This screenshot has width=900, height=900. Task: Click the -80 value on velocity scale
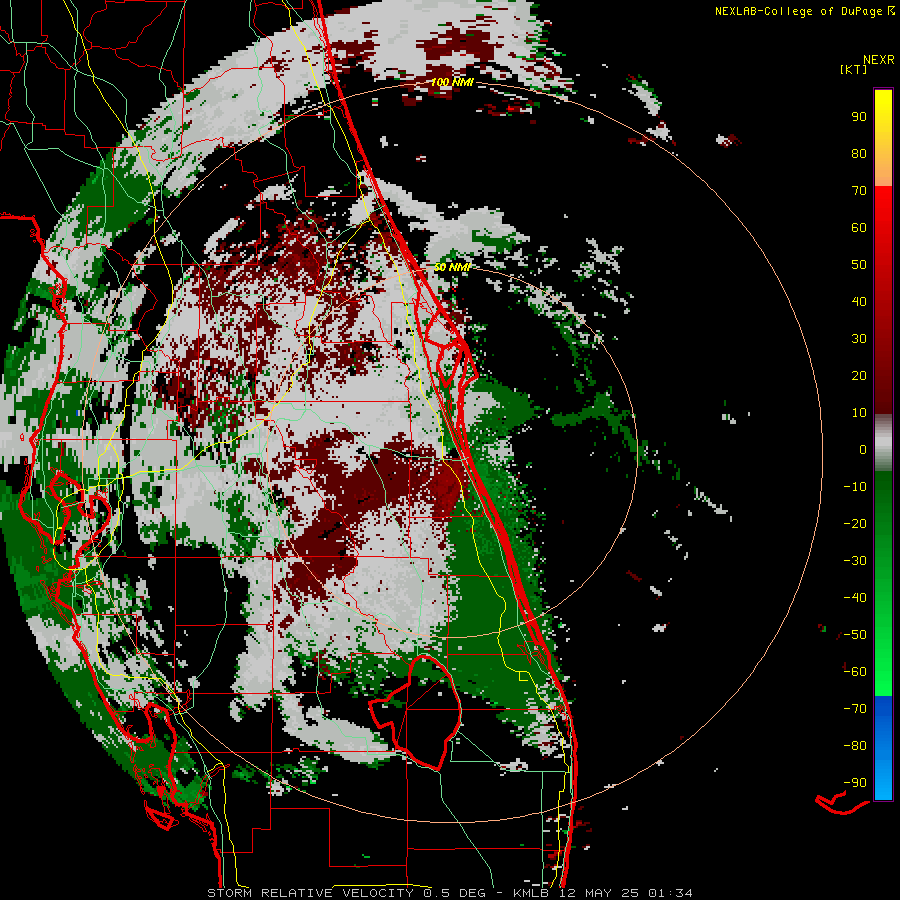855,746
